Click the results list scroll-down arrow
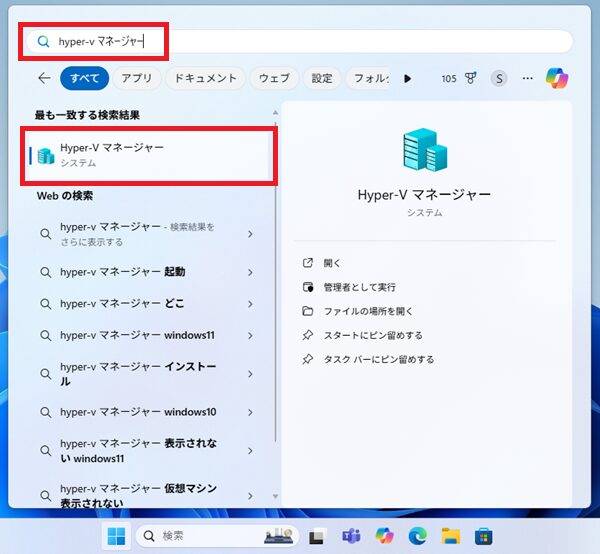The width and height of the screenshot is (600, 554). pyautogui.click(x=275, y=496)
